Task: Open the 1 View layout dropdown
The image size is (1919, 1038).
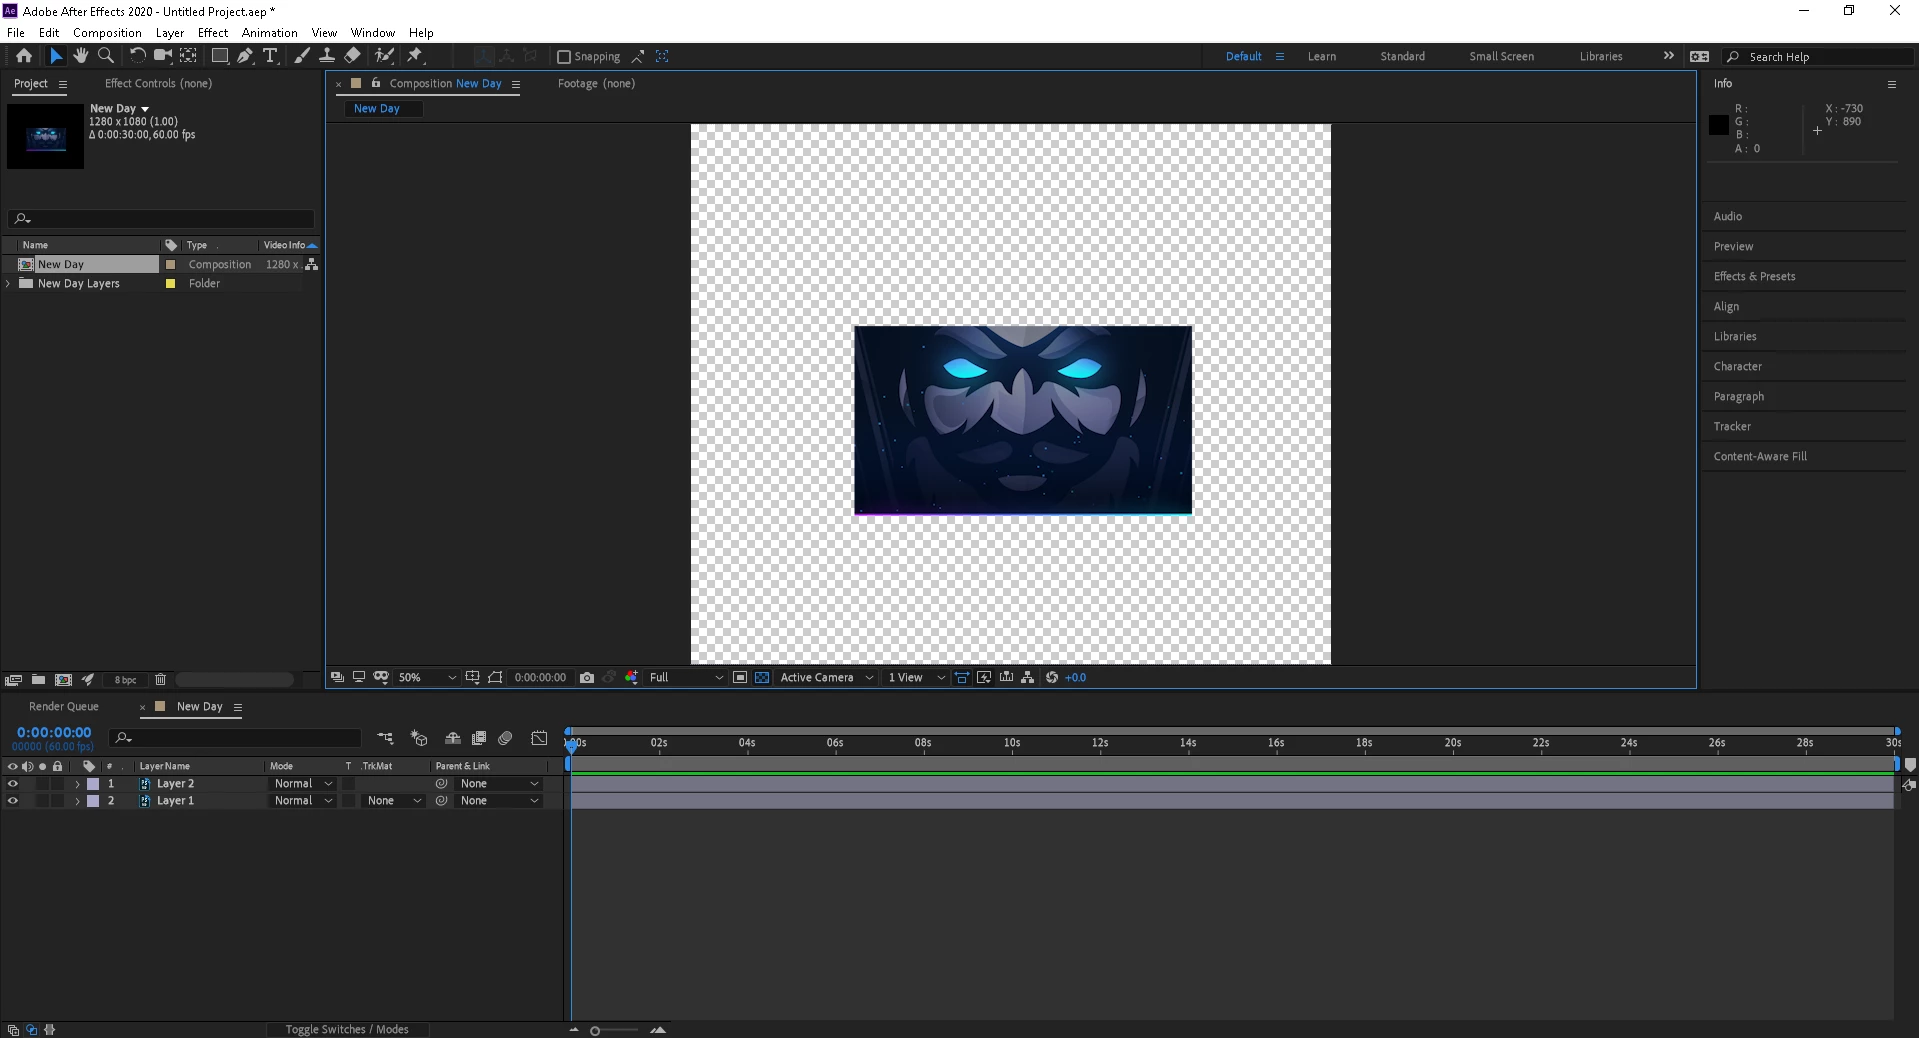Action: [x=916, y=677]
